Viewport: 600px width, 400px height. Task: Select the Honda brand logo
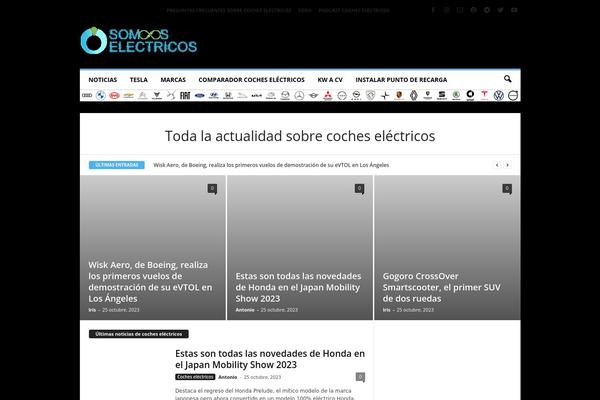(x=228, y=95)
